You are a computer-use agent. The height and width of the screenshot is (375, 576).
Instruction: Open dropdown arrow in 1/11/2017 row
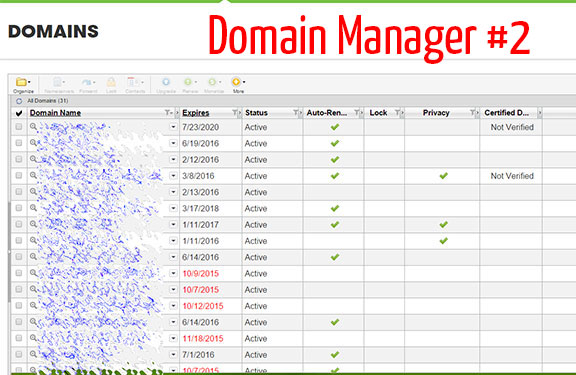tap(173, 224)
